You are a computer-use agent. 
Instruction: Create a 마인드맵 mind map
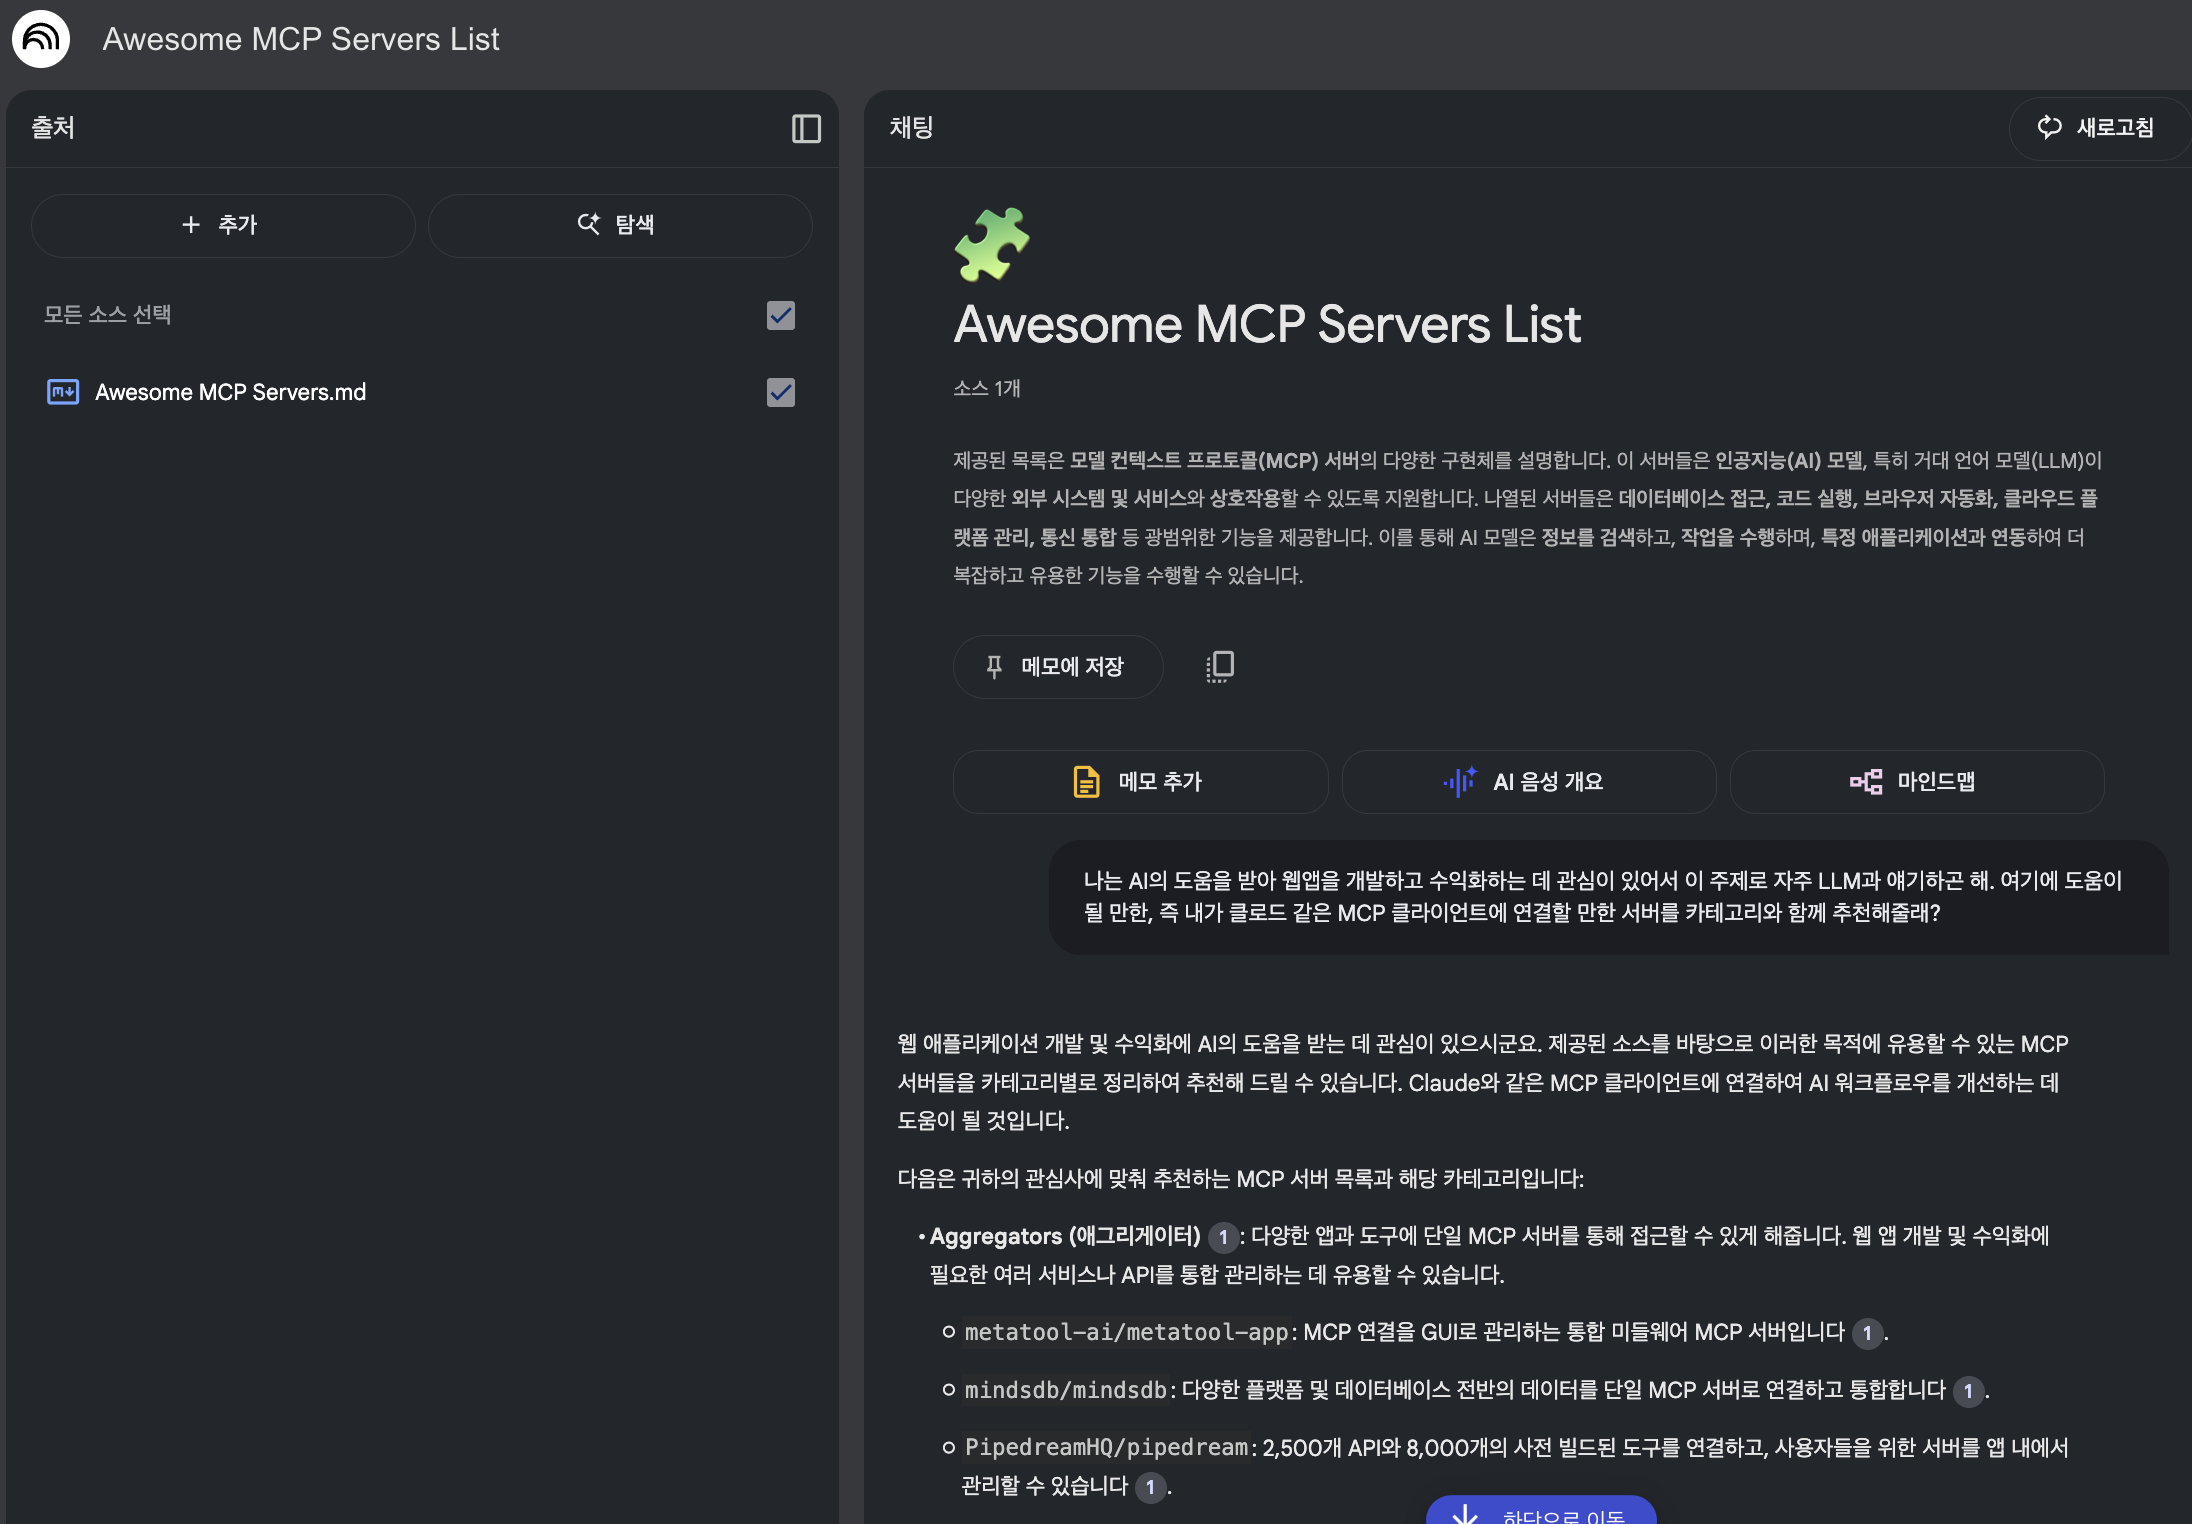pyautogui.click(x=1916, y=781)
